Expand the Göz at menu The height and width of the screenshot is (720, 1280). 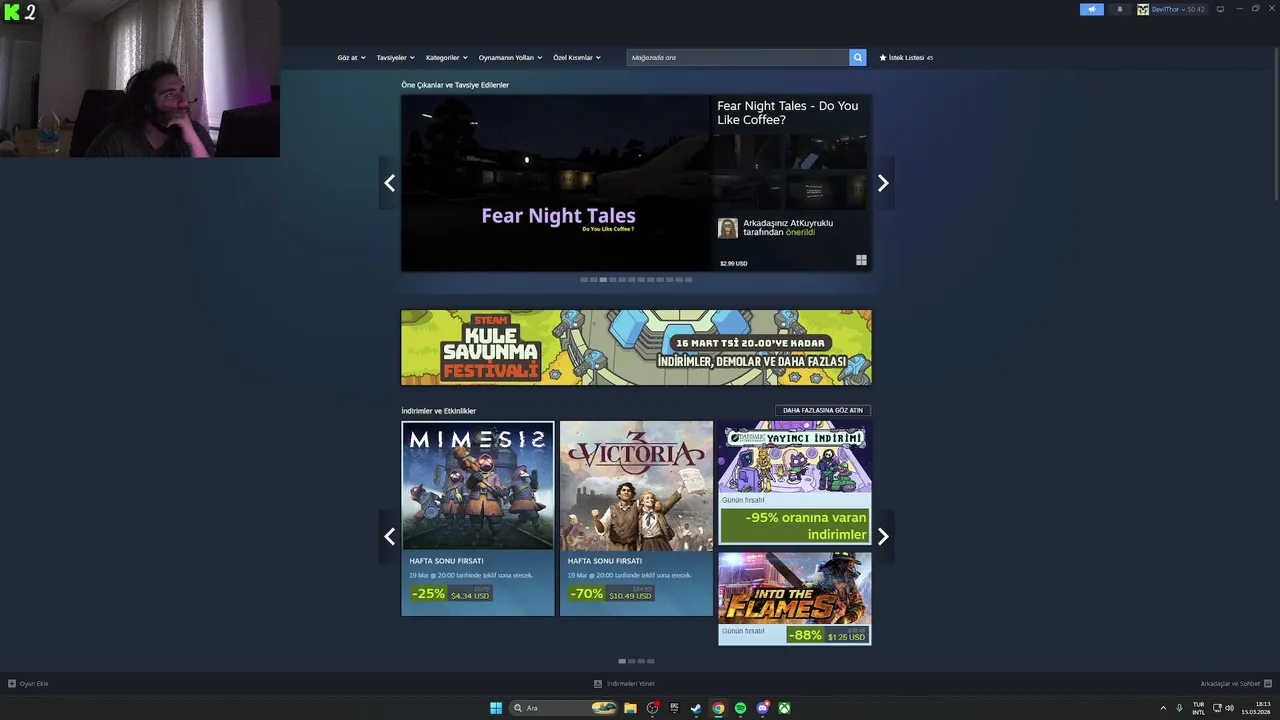click(x=351, y=58)
